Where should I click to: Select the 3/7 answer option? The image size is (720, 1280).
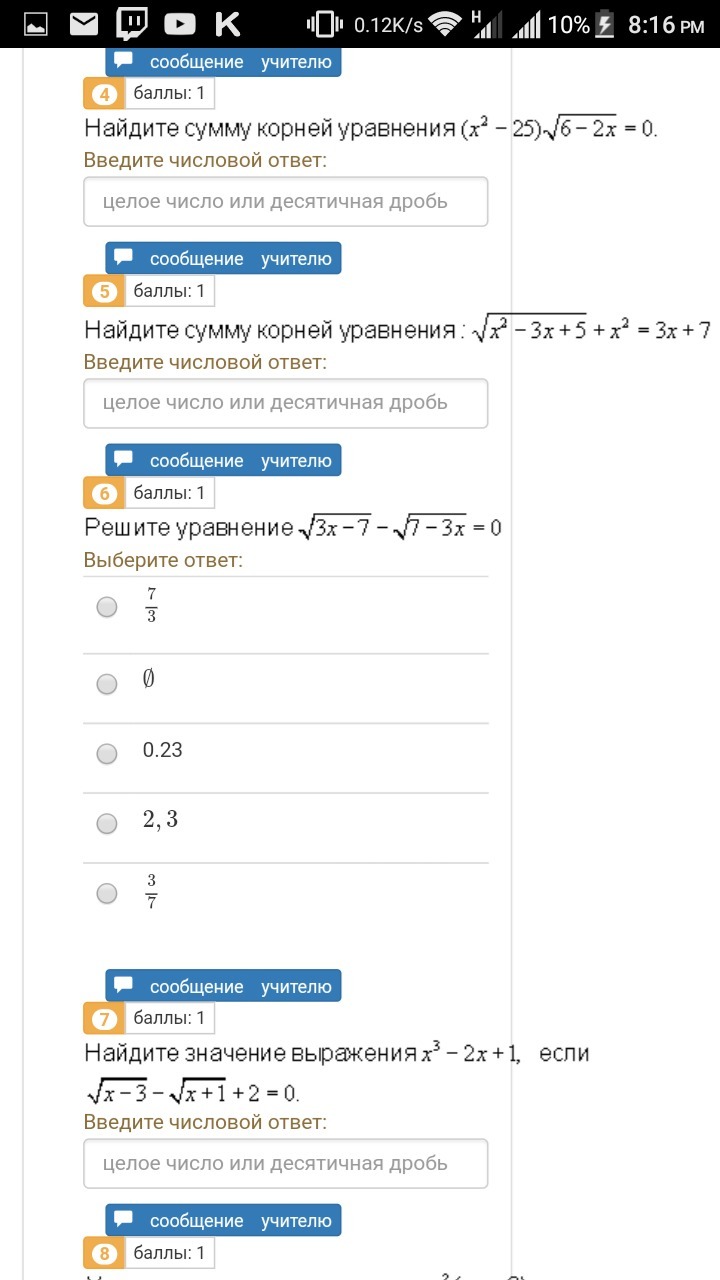107,893
